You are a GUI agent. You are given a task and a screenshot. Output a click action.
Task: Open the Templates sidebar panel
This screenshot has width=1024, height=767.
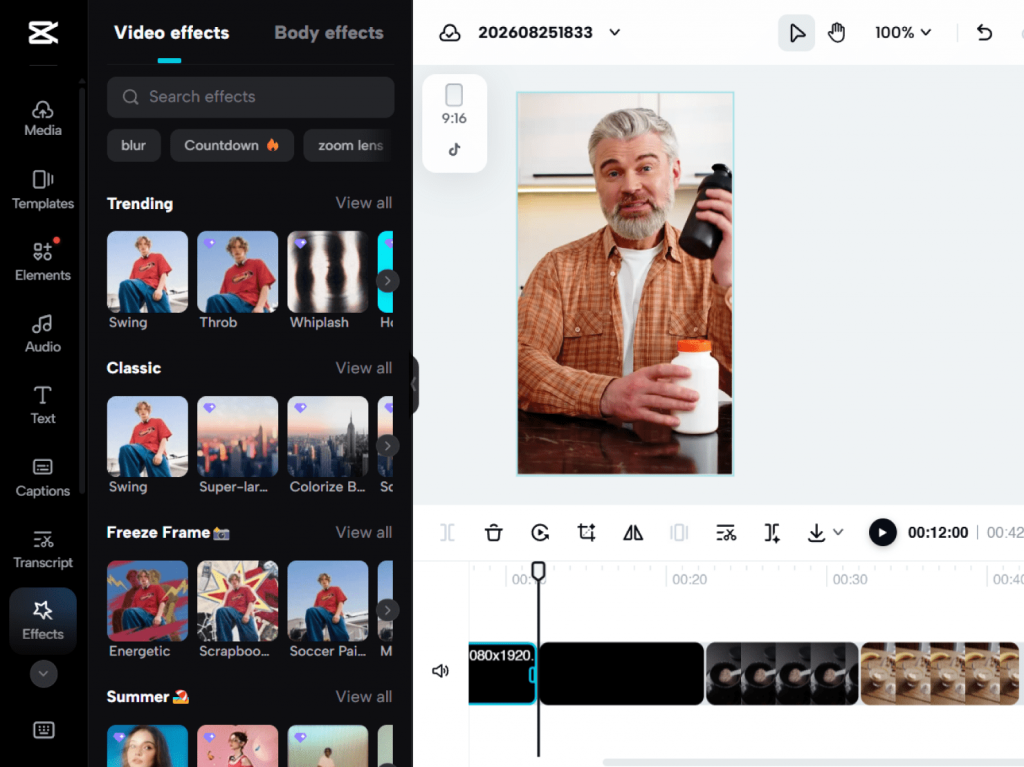point(42,189)
